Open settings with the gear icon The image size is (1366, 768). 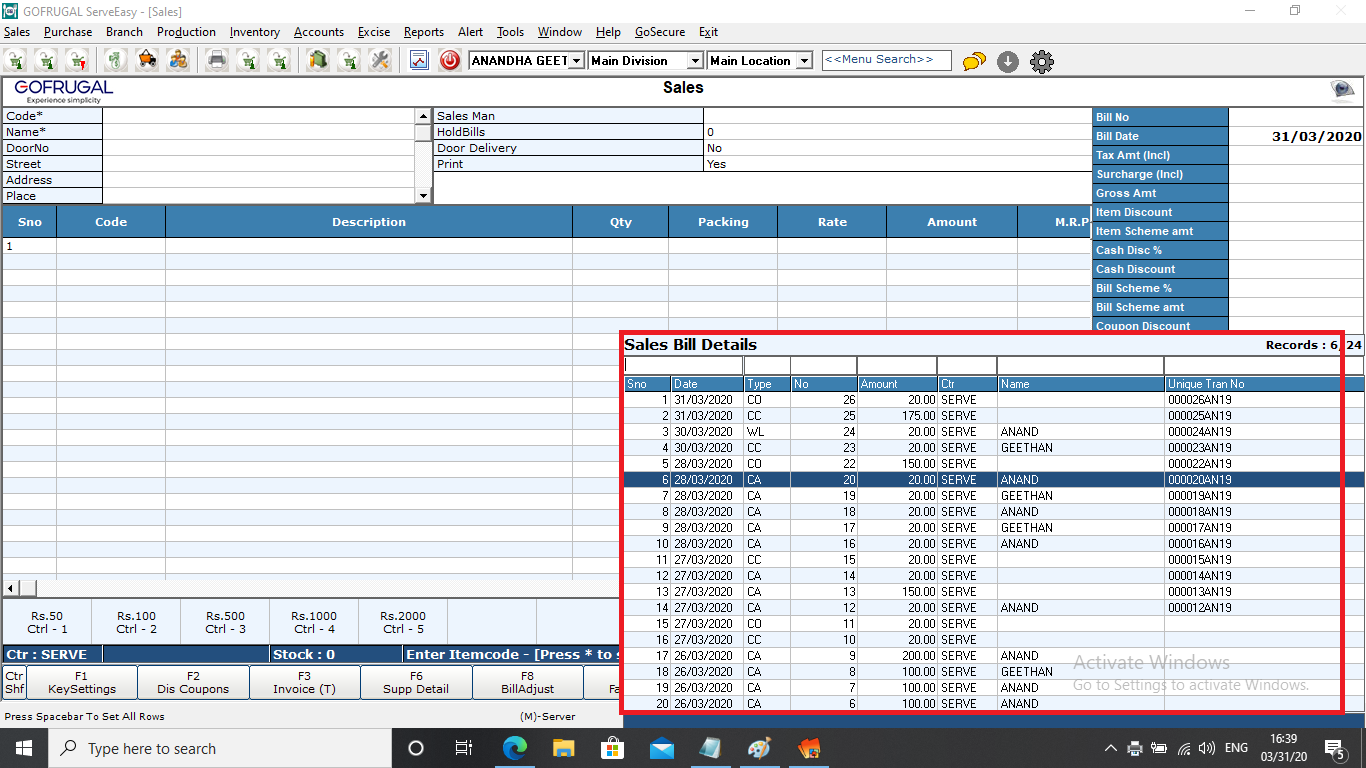[1042, 62]
